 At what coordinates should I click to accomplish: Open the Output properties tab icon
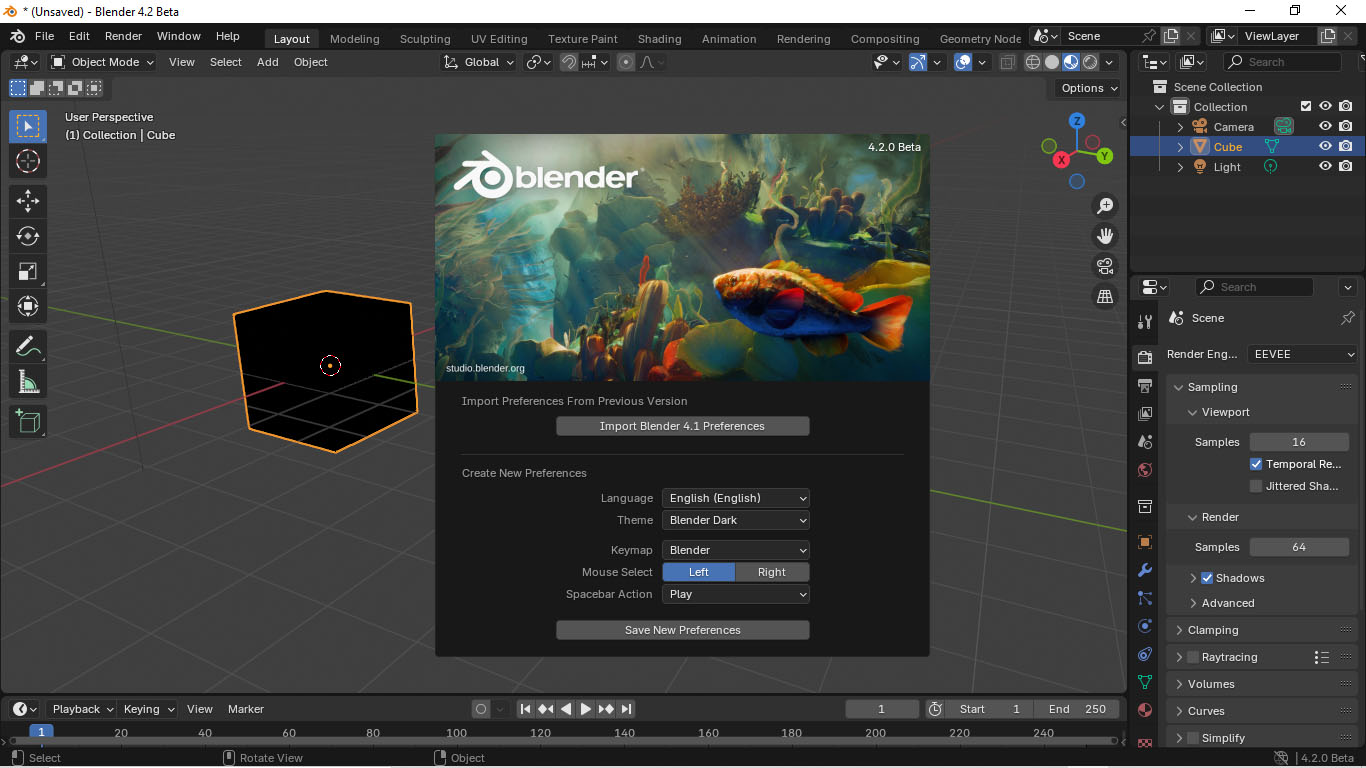click(1145, 386)
